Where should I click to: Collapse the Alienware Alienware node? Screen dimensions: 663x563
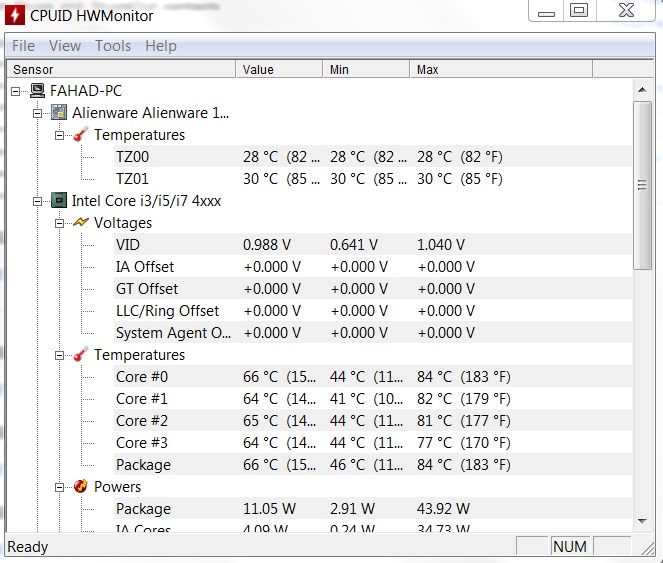tap(38, 113)
